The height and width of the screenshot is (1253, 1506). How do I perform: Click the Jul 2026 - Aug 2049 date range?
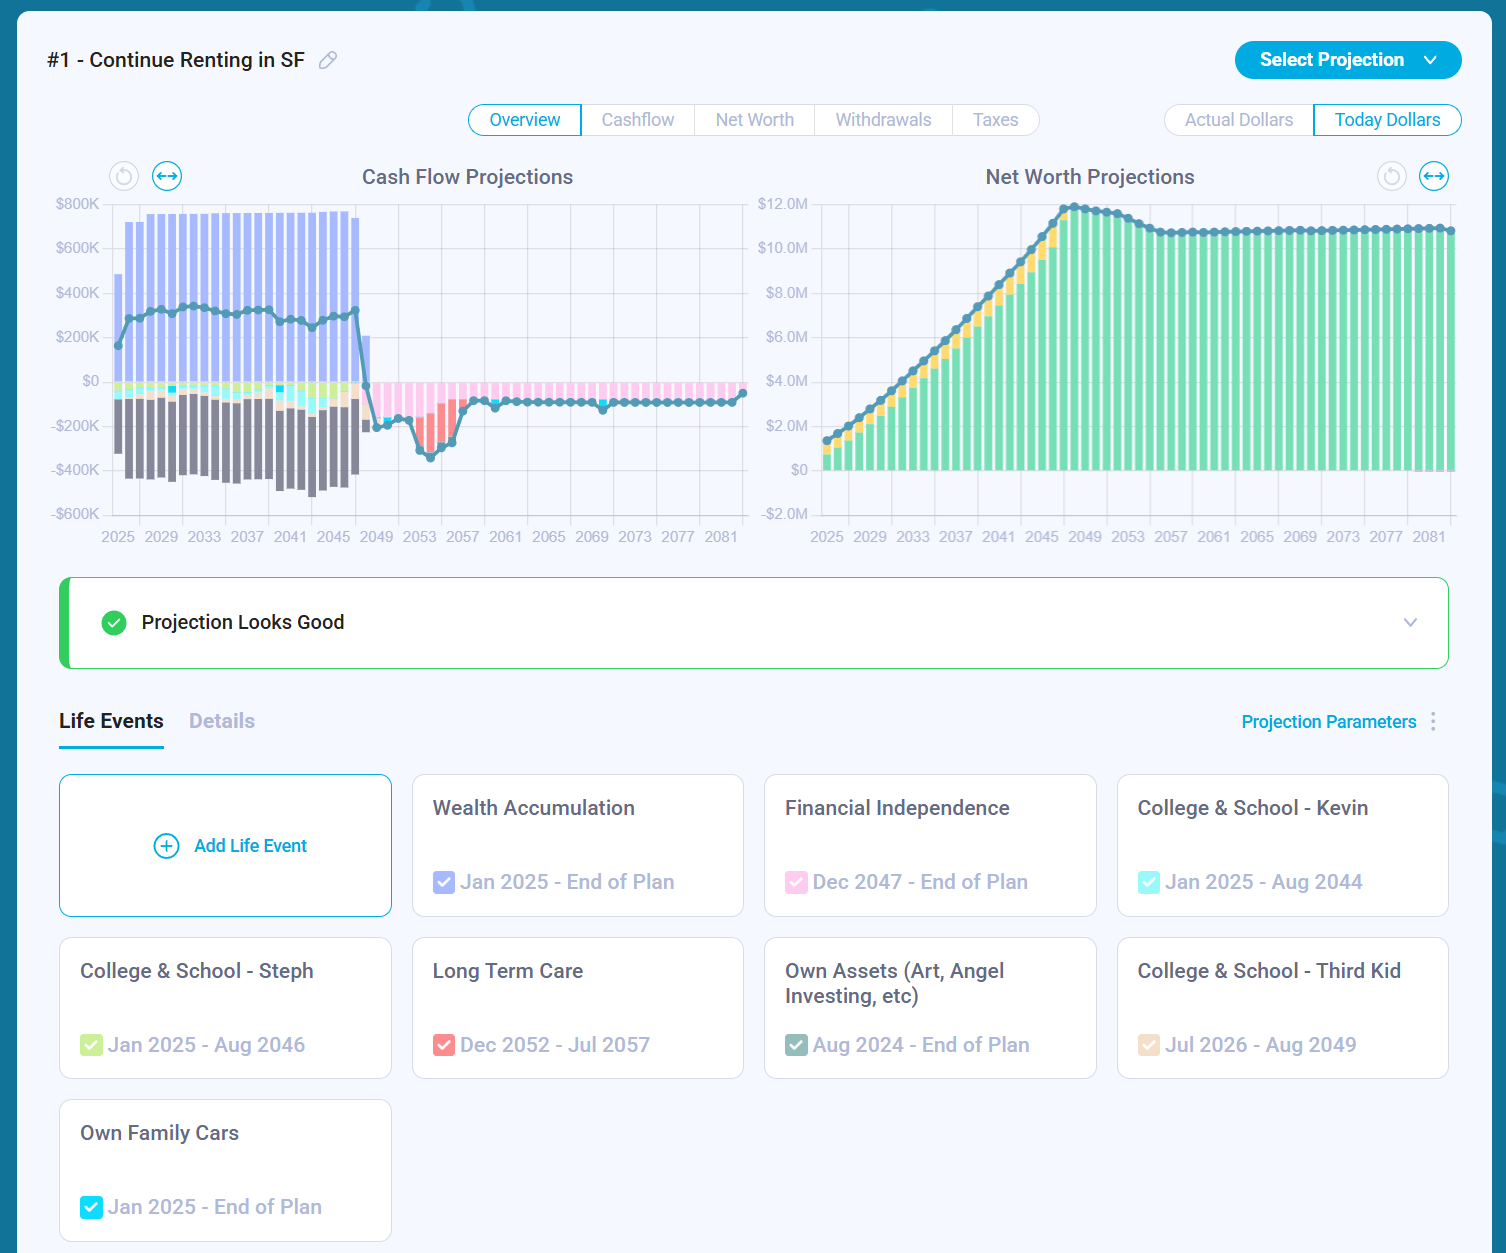coord(1261,1045)
